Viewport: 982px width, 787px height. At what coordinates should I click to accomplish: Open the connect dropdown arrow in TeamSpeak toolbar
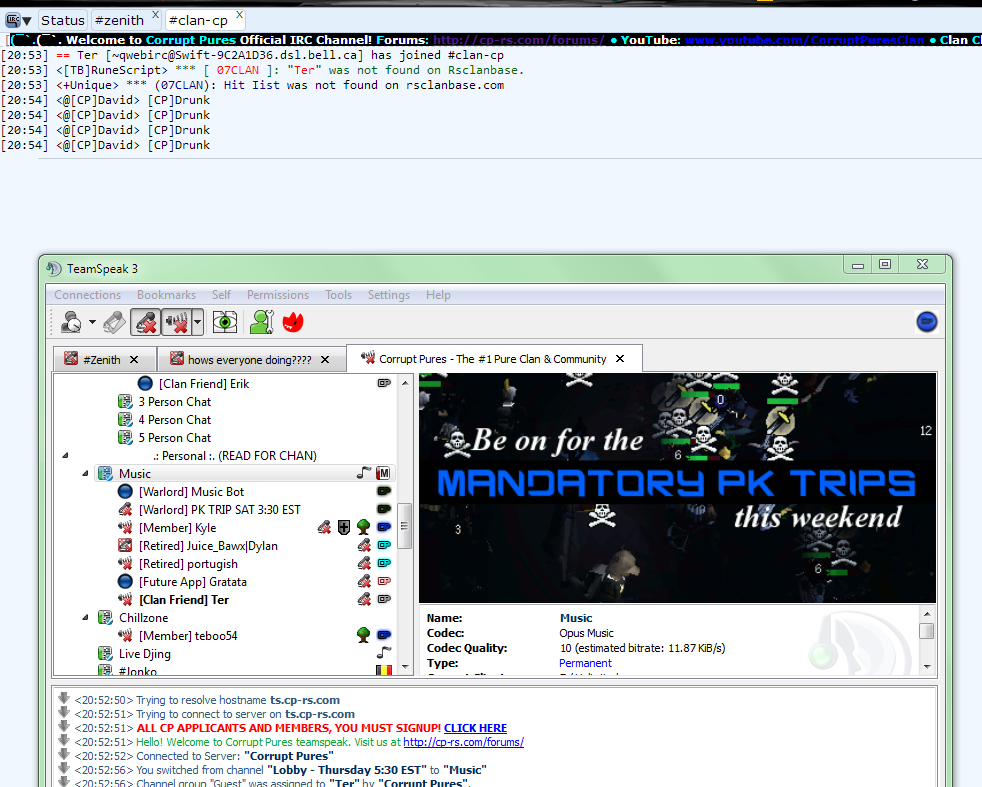click(x=92, y=322)
